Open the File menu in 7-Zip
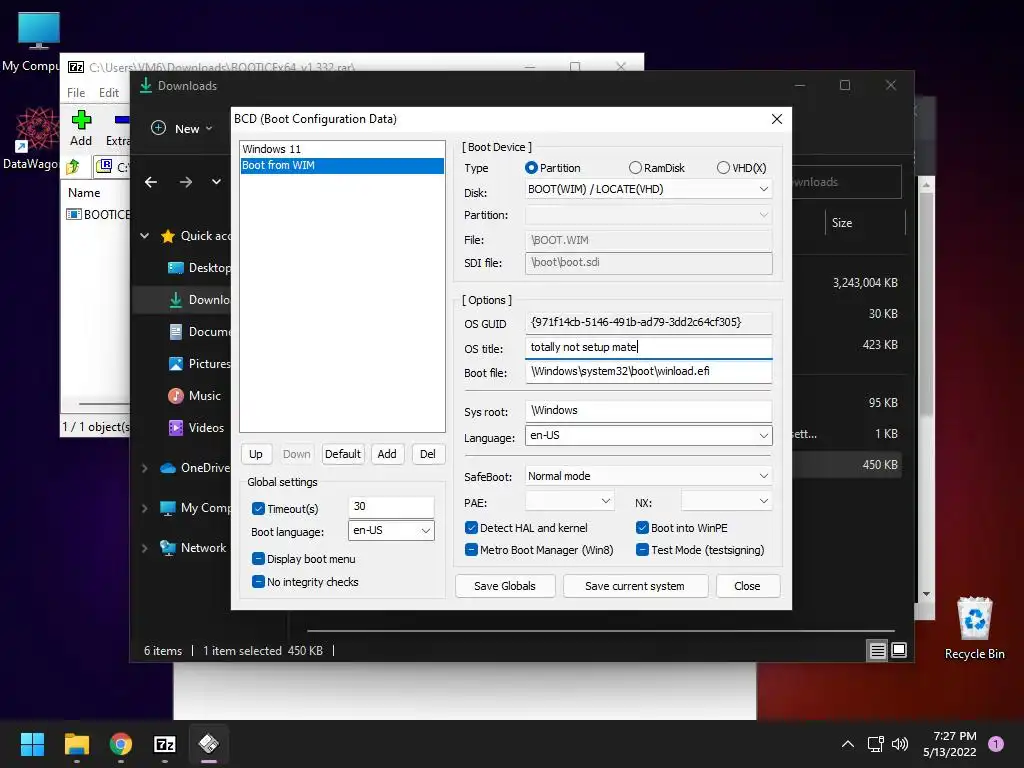 (76, 93)
